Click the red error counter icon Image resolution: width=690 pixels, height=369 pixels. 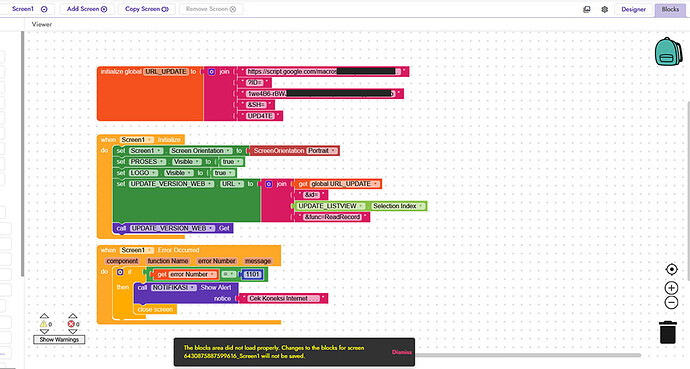click(x=71, y=324)
